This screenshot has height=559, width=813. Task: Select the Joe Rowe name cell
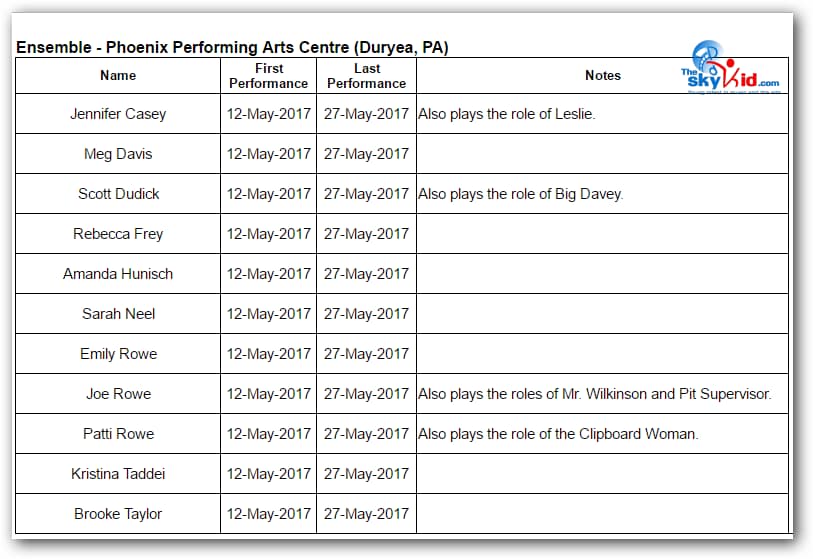(118, 394)
